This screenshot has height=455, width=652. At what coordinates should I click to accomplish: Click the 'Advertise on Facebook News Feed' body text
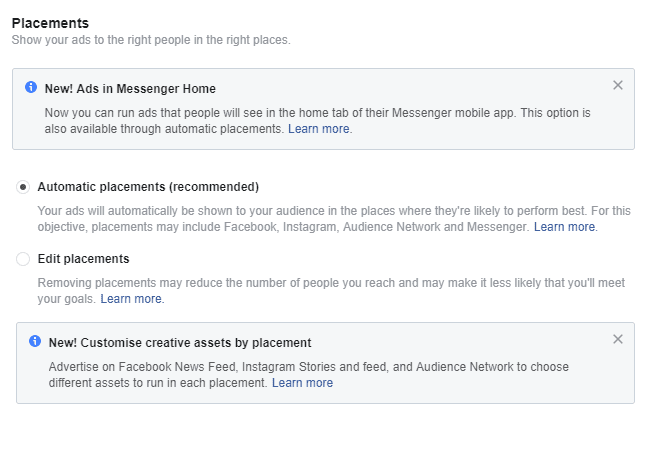click(309, 375)
